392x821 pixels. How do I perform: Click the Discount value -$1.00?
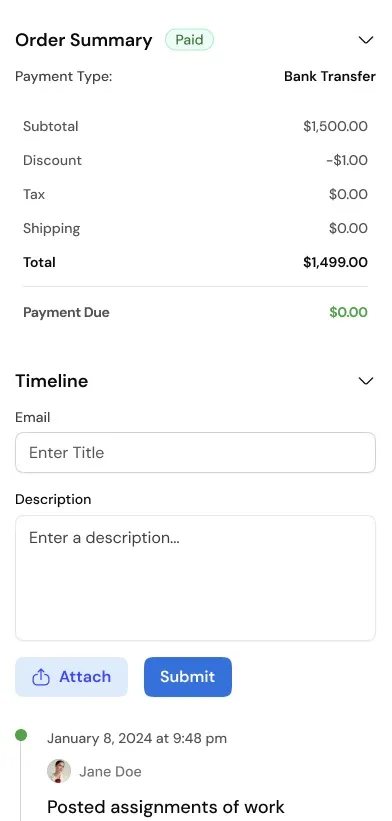tap(347, 160)
